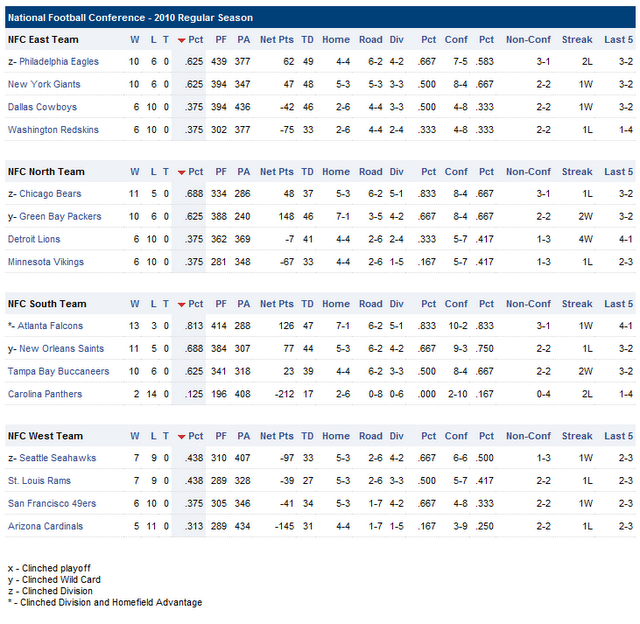This screenshot has height=624, width=640.
Task: Click the red sort arrow in NFC East header
Action: [x=181, y=40]
